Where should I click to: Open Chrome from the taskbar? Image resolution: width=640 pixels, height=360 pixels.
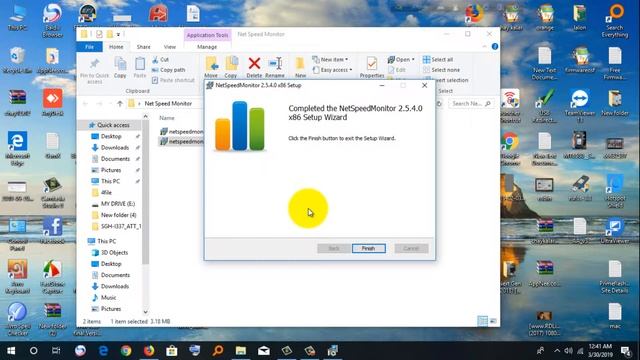126,351
